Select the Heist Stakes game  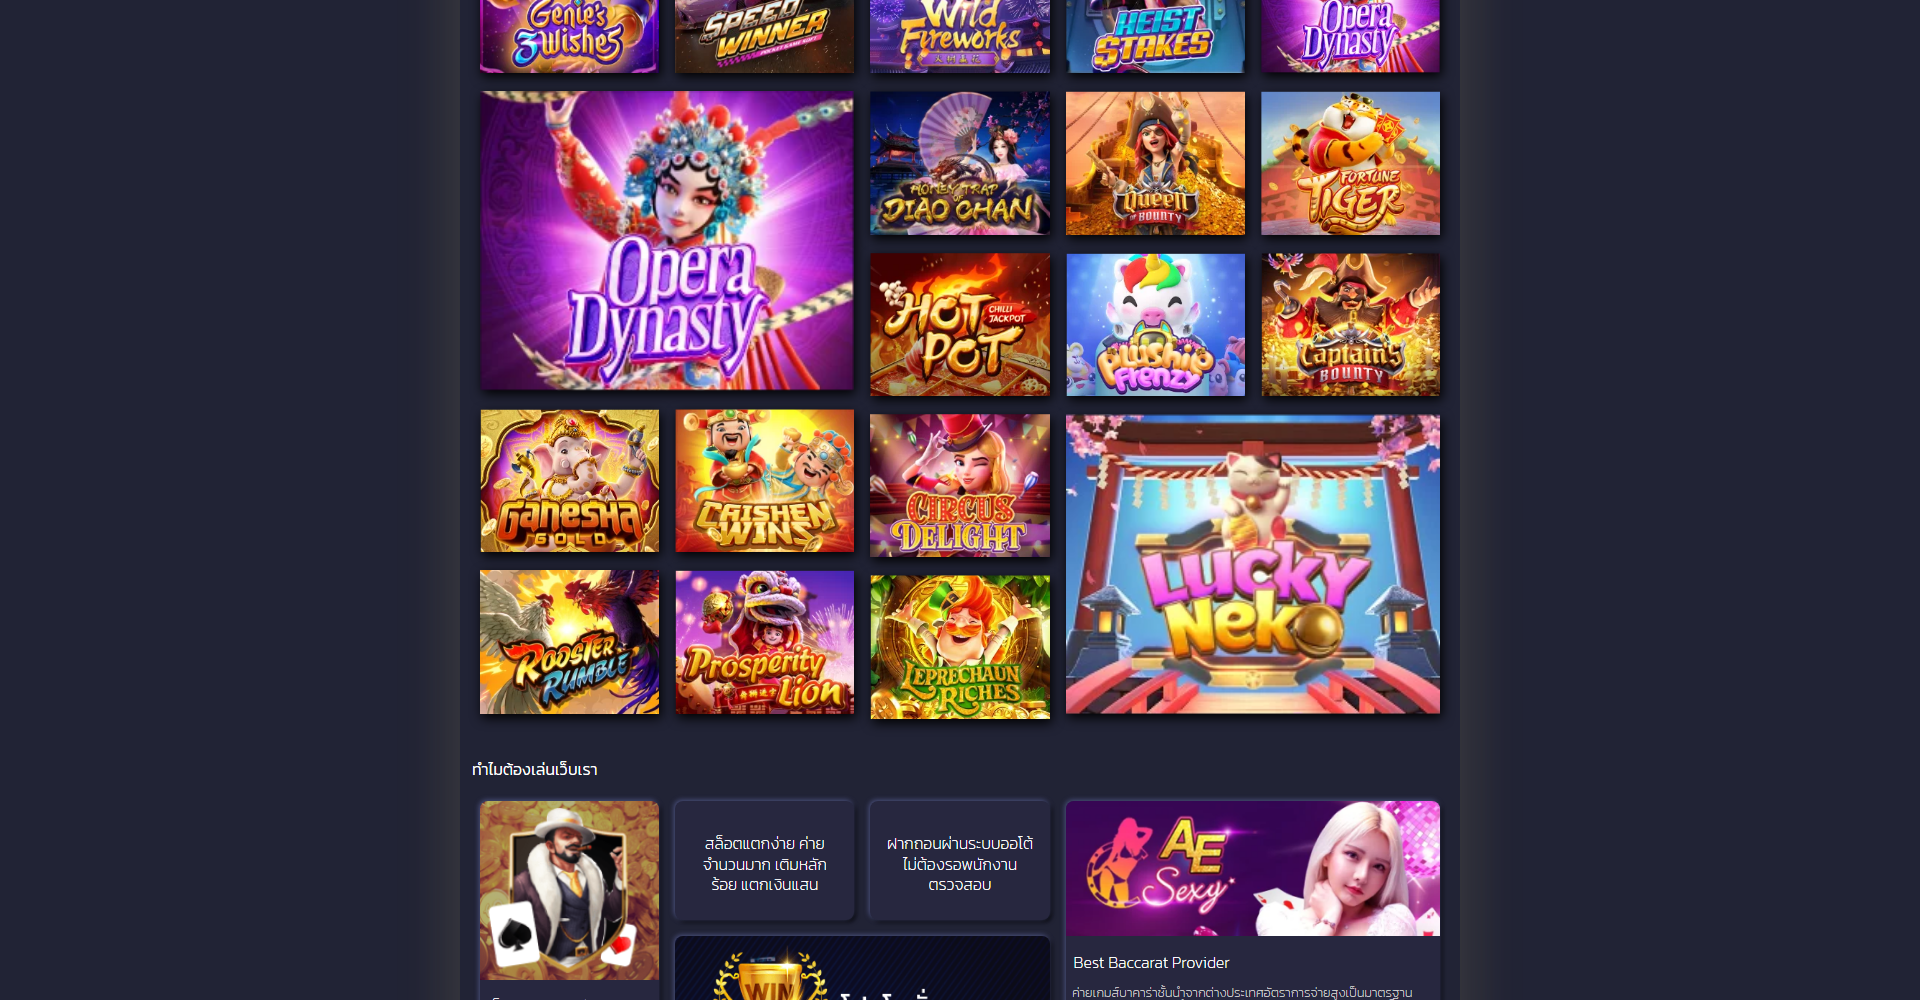click(x=1155, y=36)
